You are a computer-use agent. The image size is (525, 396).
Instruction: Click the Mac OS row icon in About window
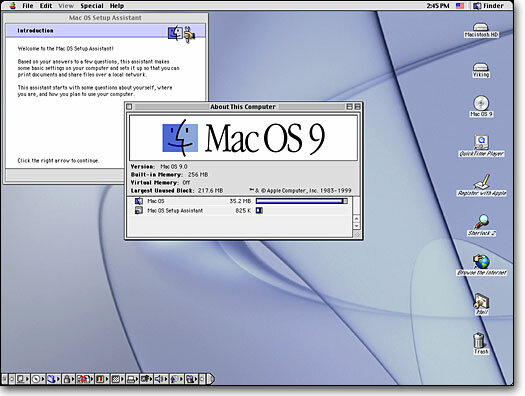[x=139, y=201]
